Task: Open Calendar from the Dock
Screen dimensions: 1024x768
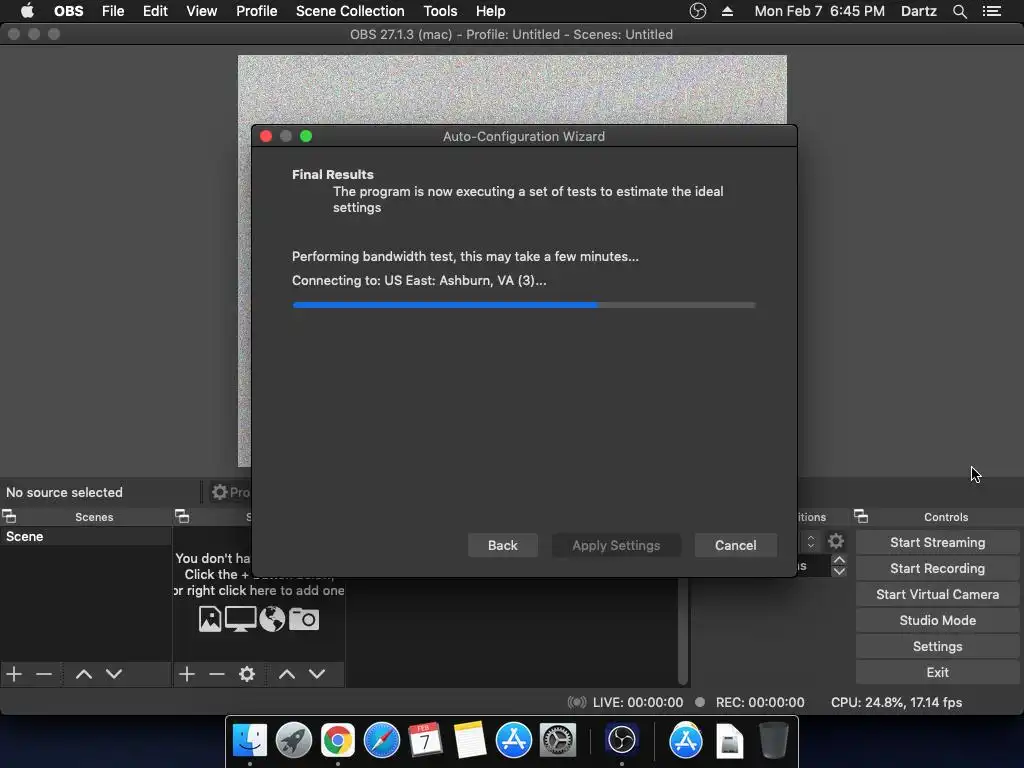Action: tap(425, 741)
